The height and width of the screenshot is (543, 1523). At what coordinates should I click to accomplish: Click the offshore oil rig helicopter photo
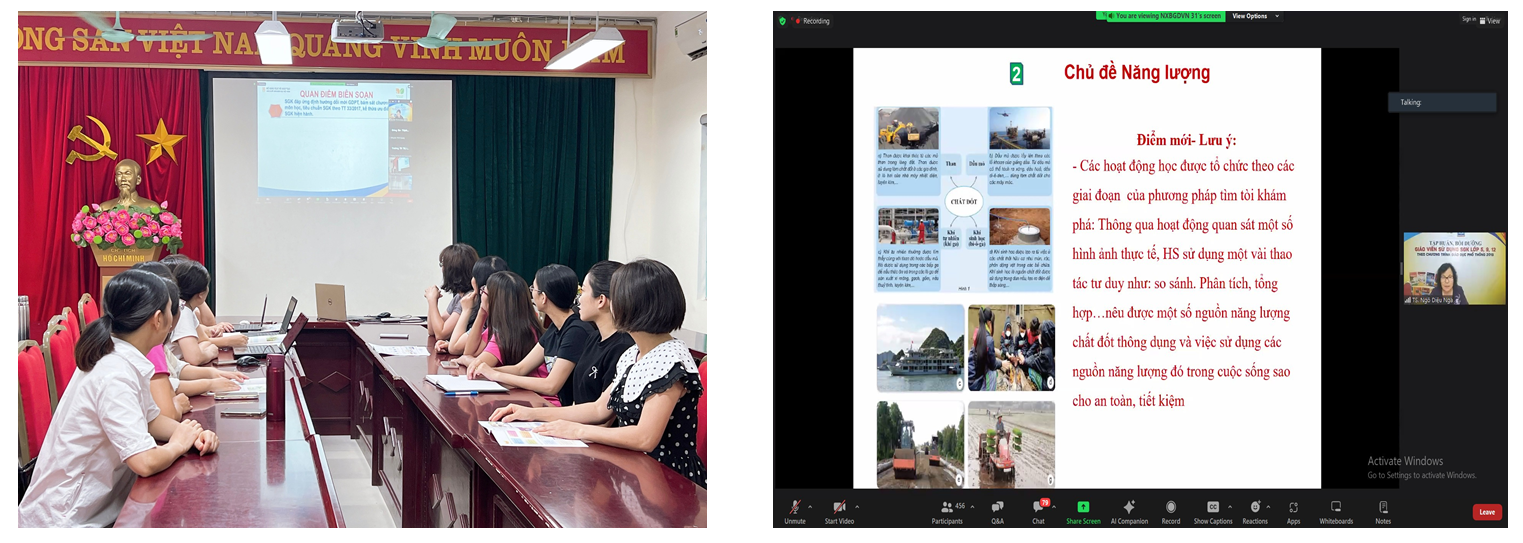click(x=1020, y=128)
